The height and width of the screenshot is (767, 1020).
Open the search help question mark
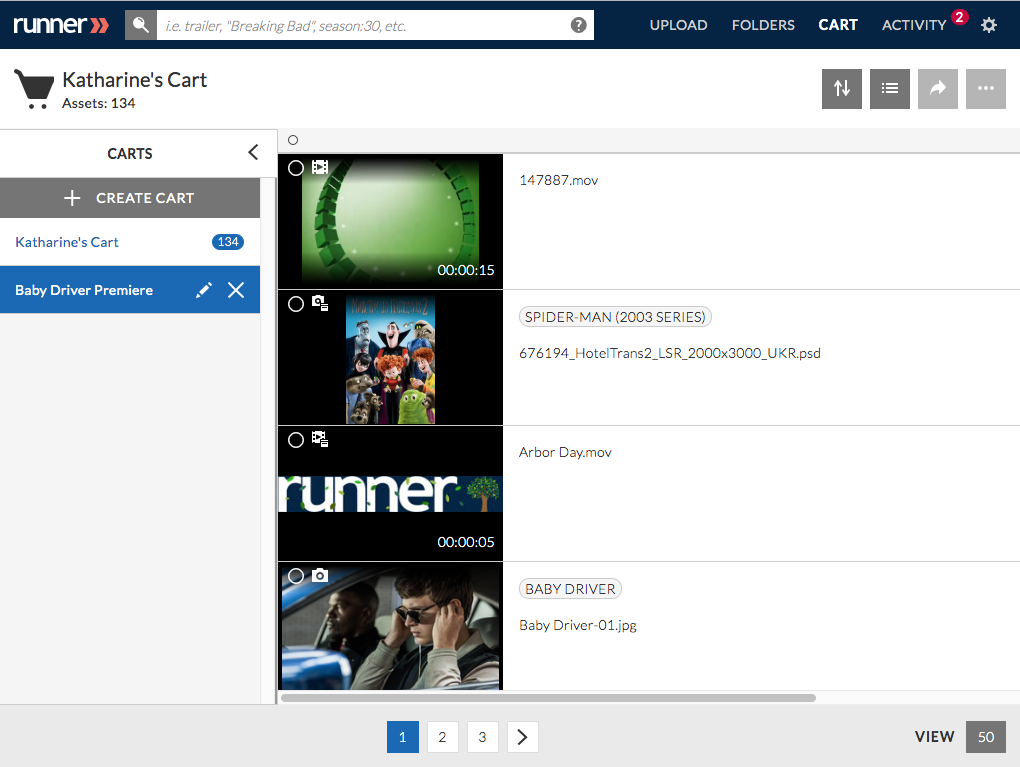click(x=578, y=25)
